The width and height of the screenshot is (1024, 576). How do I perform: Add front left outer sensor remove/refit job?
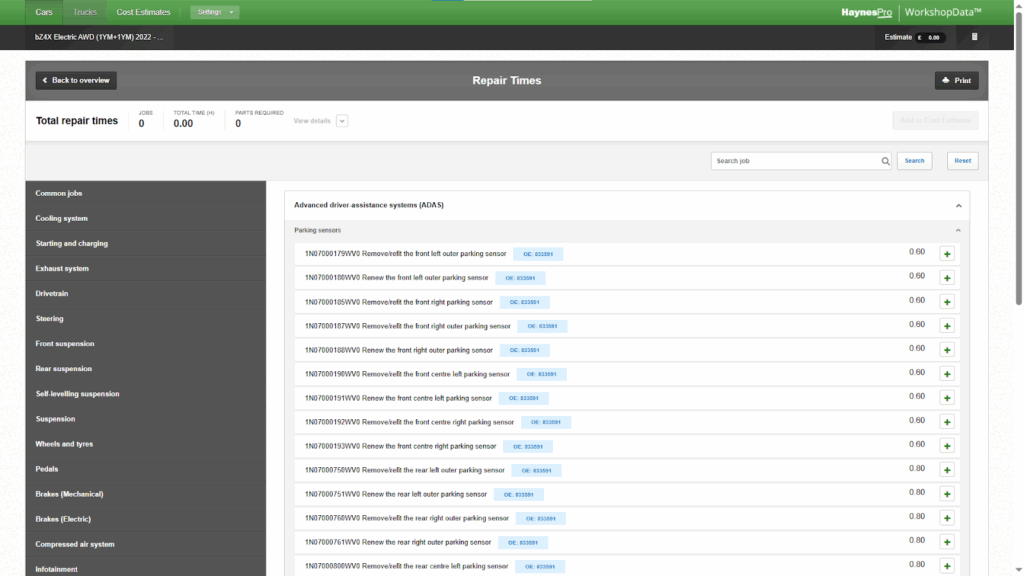[x=947, y=254]
